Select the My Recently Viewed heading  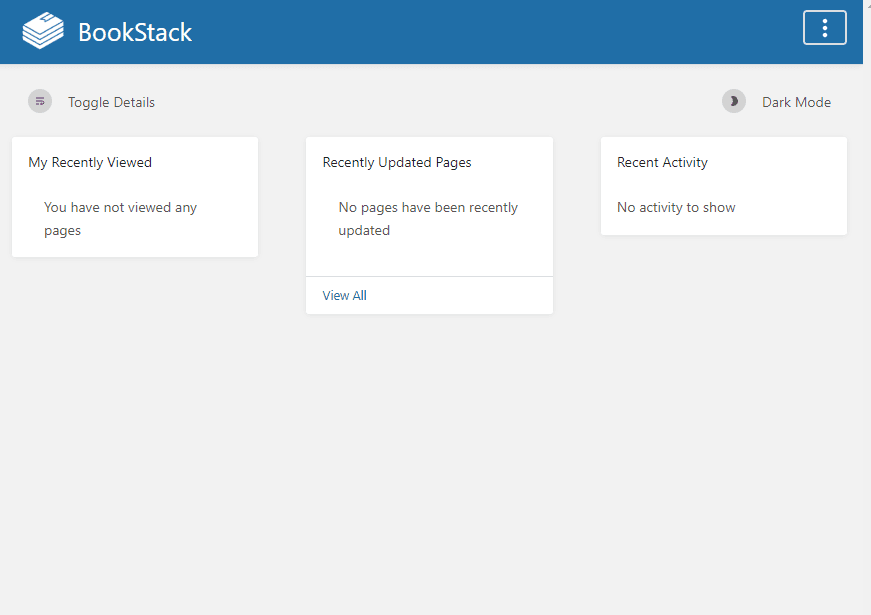(x=90, y=162)
